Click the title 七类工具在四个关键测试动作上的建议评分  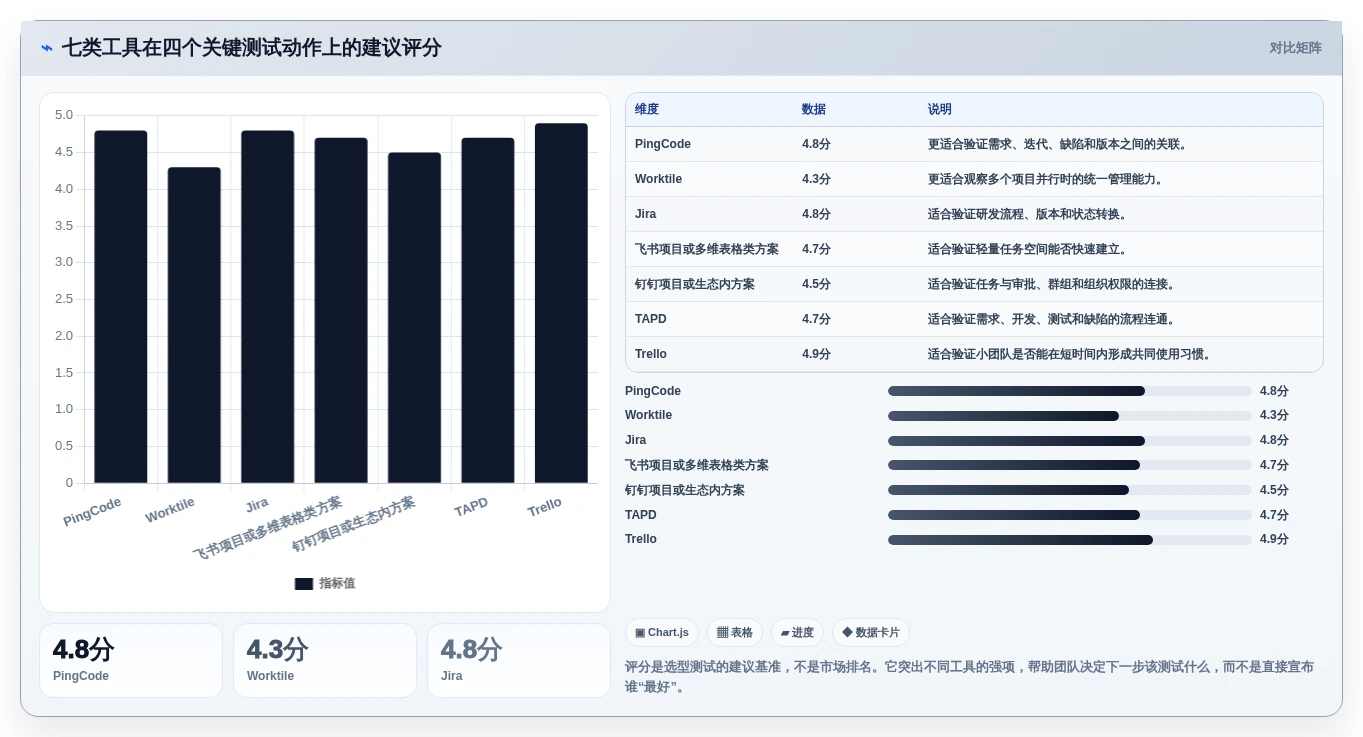(251, 48)
